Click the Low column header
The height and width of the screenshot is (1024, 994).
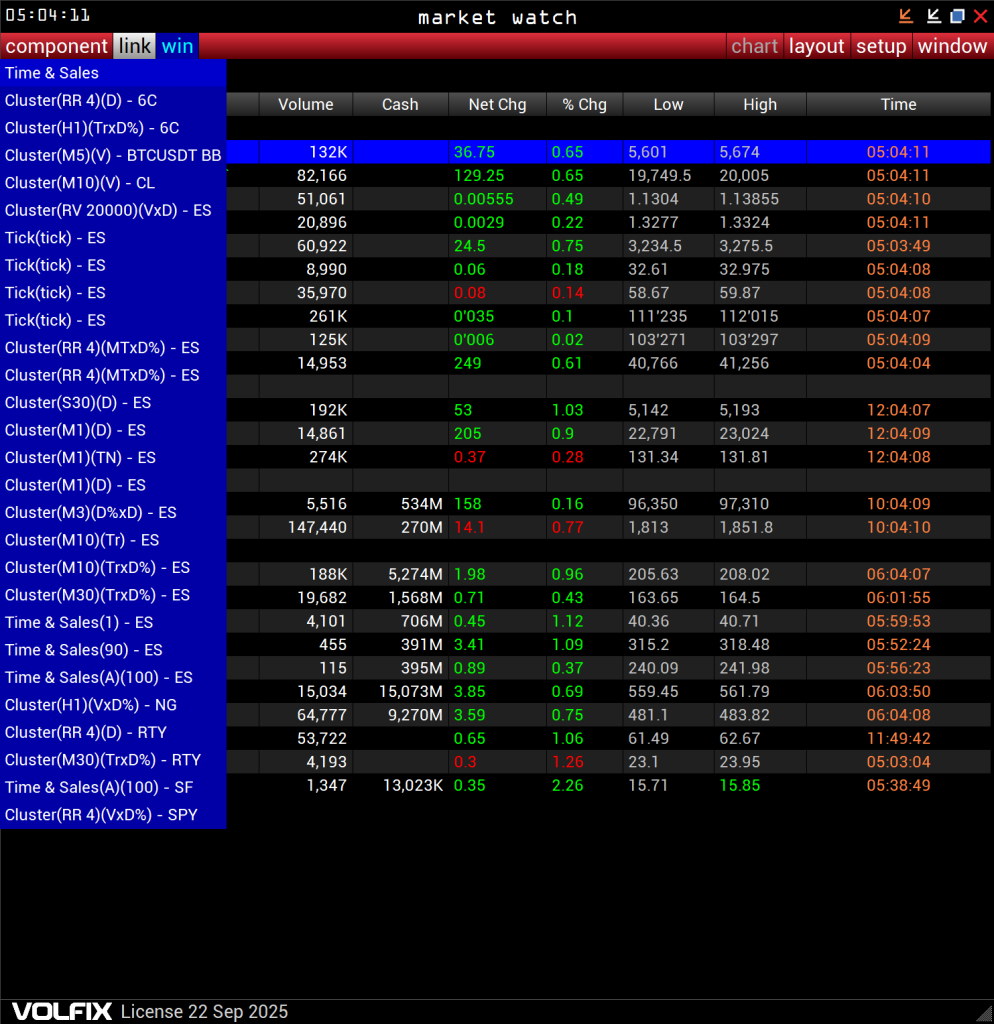pos(669,104)
